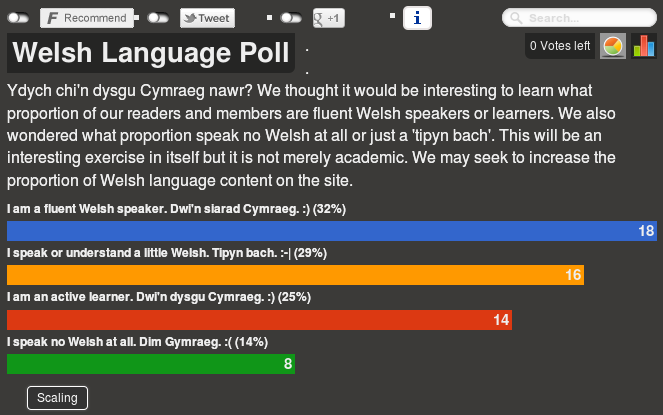Viewport: 663px width, 415px height.
Task: Click the Recommend button
Action: click(87, 18)
